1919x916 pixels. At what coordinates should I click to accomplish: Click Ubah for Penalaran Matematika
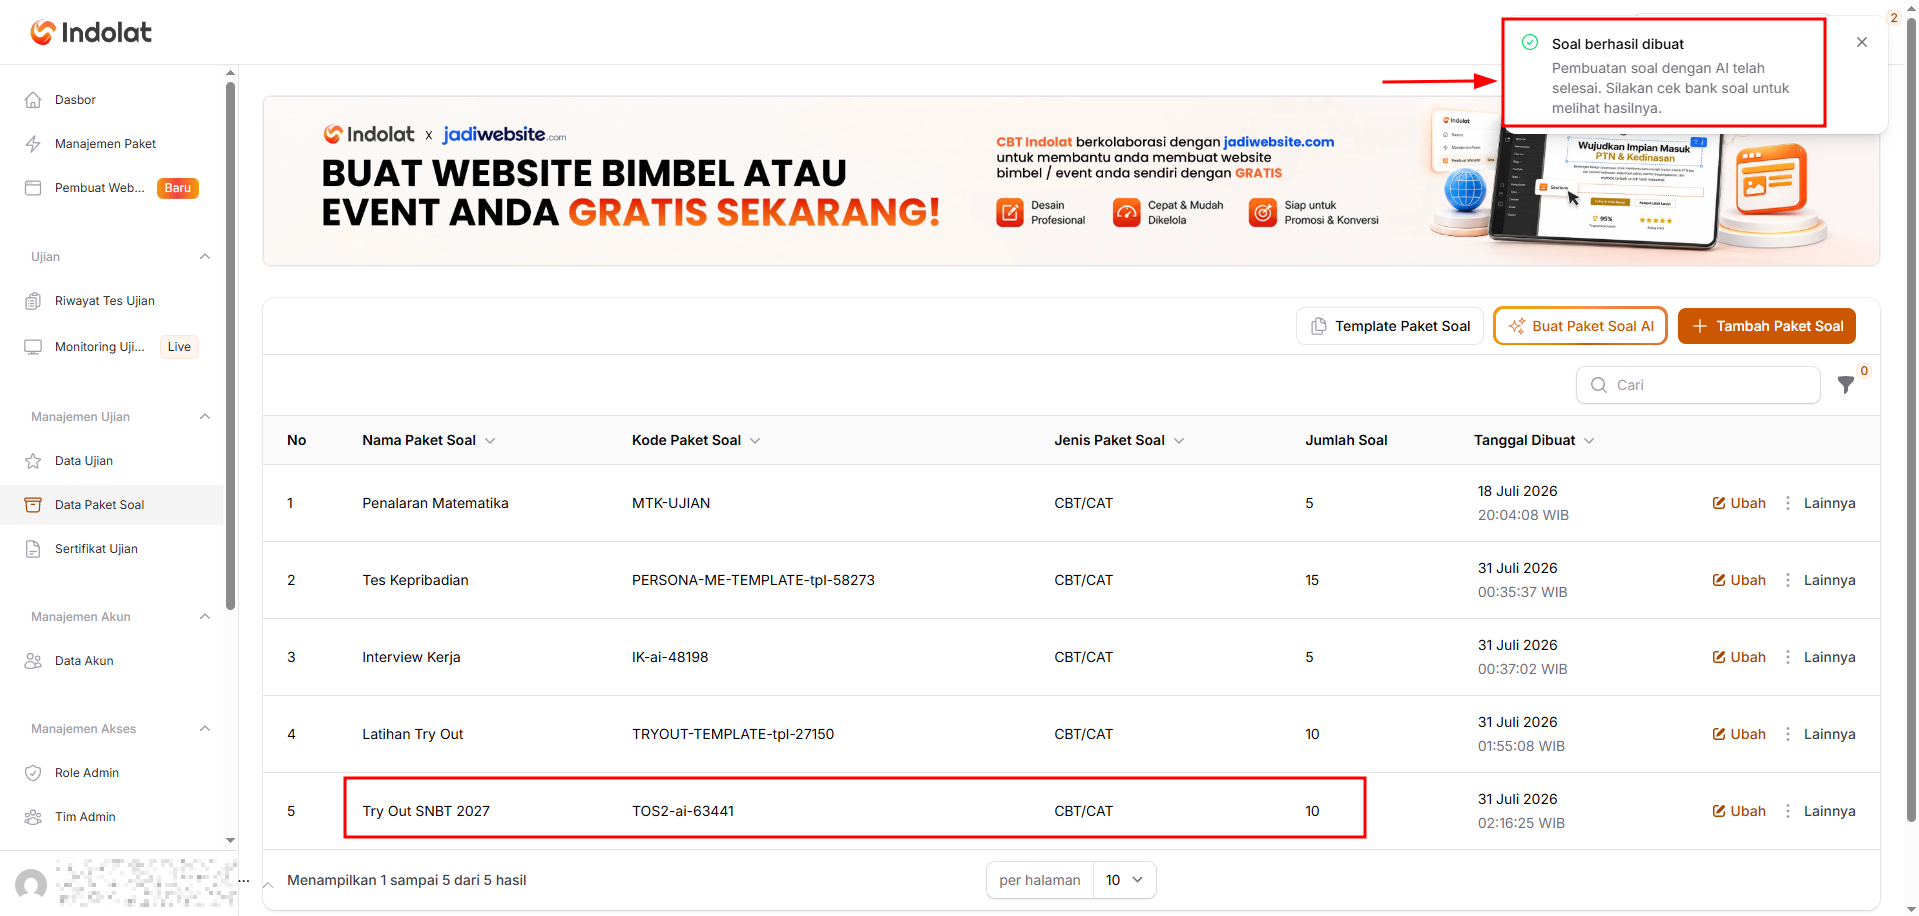pos(1739,503)
